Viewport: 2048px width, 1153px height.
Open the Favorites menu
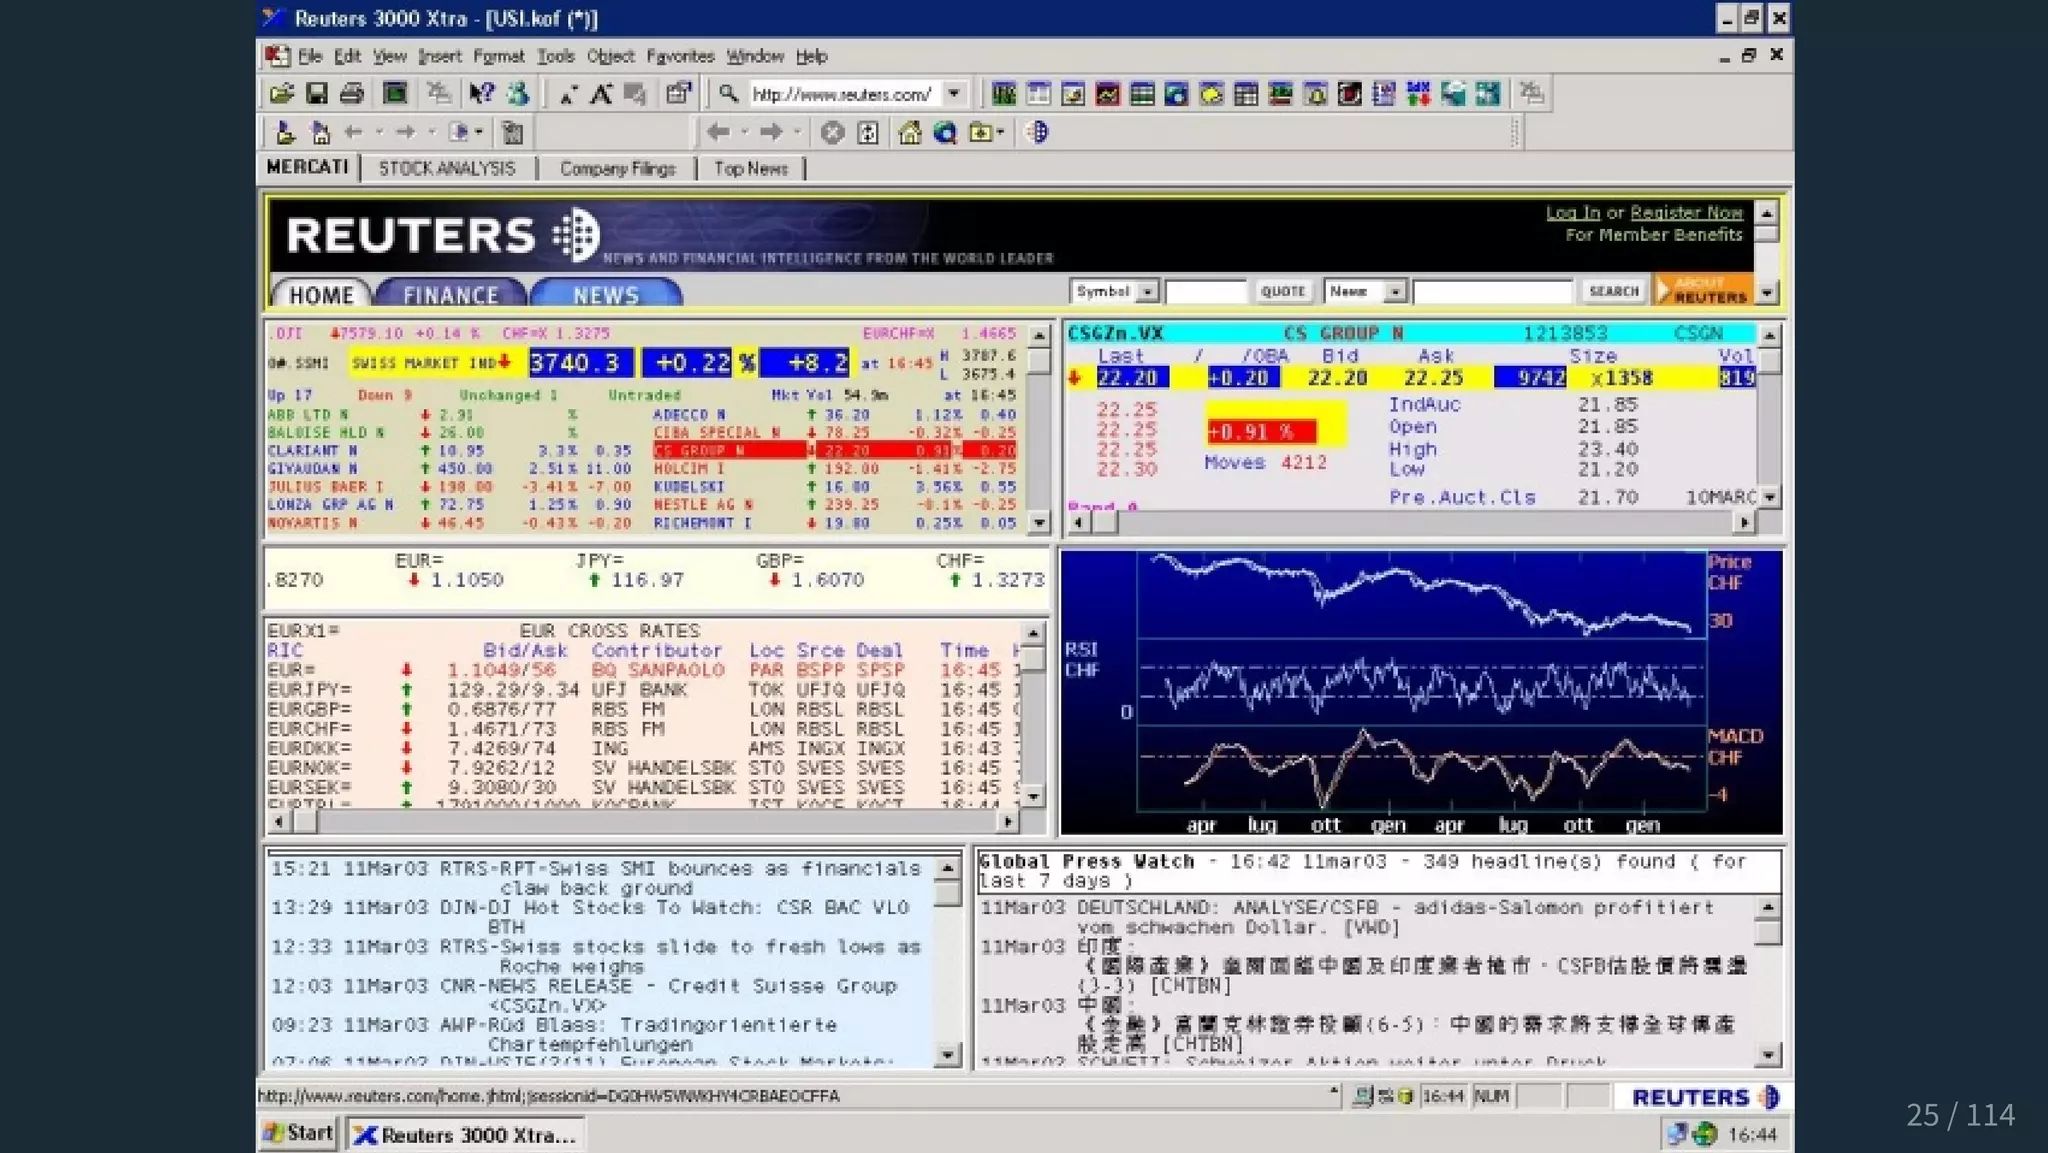pos(680,56)
